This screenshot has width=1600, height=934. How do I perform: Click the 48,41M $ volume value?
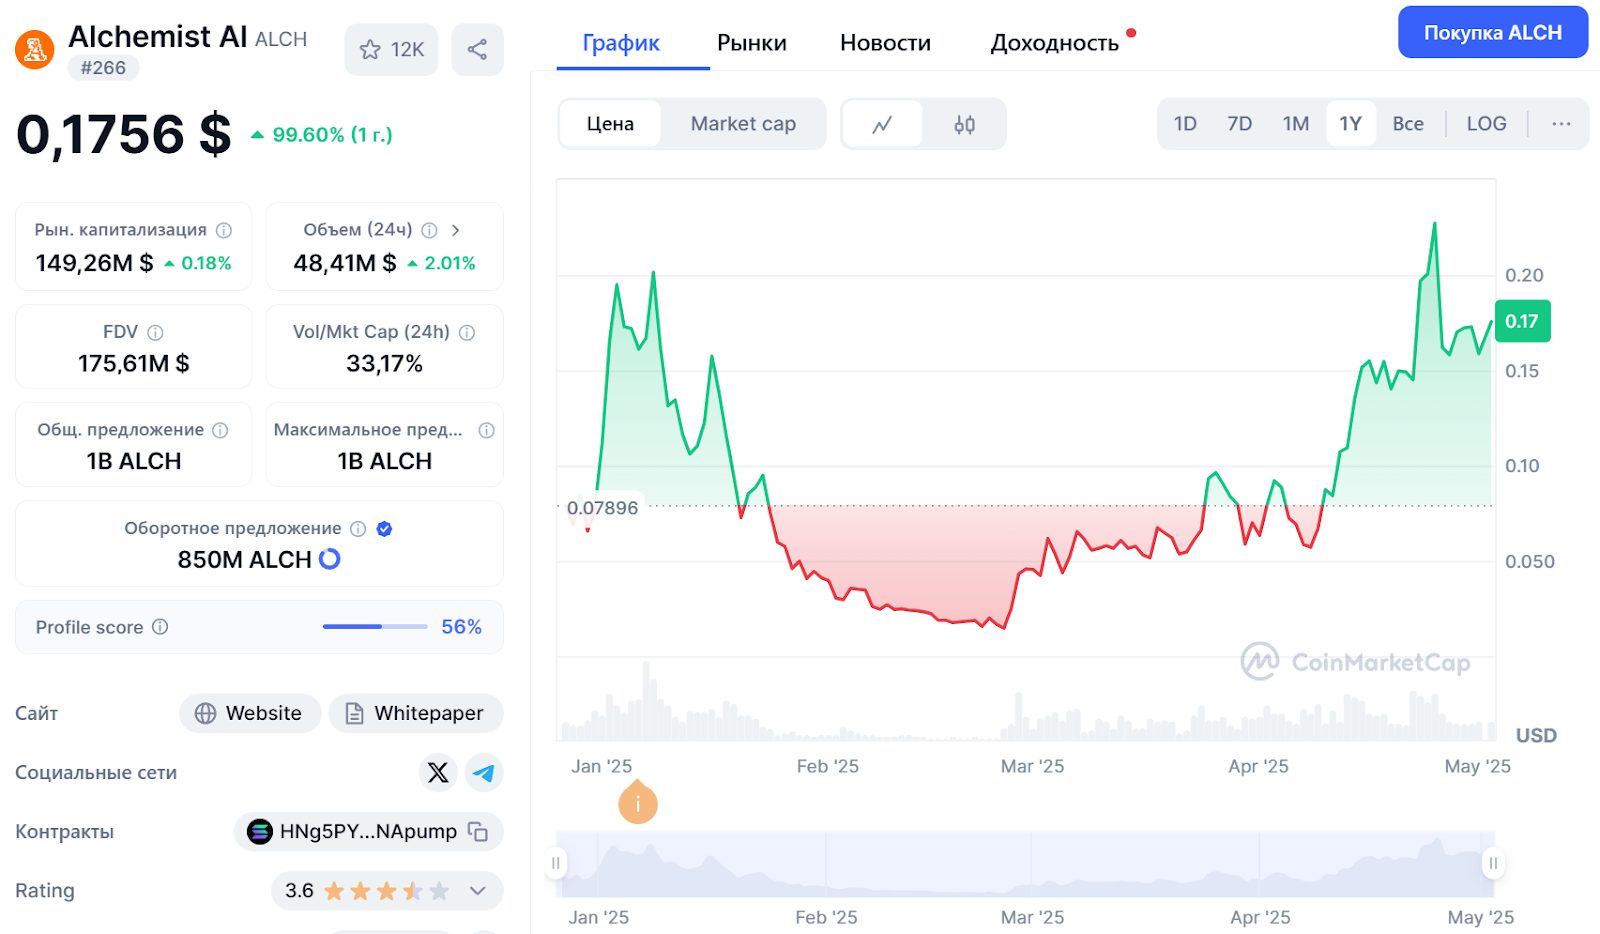(x=344, y=263)
